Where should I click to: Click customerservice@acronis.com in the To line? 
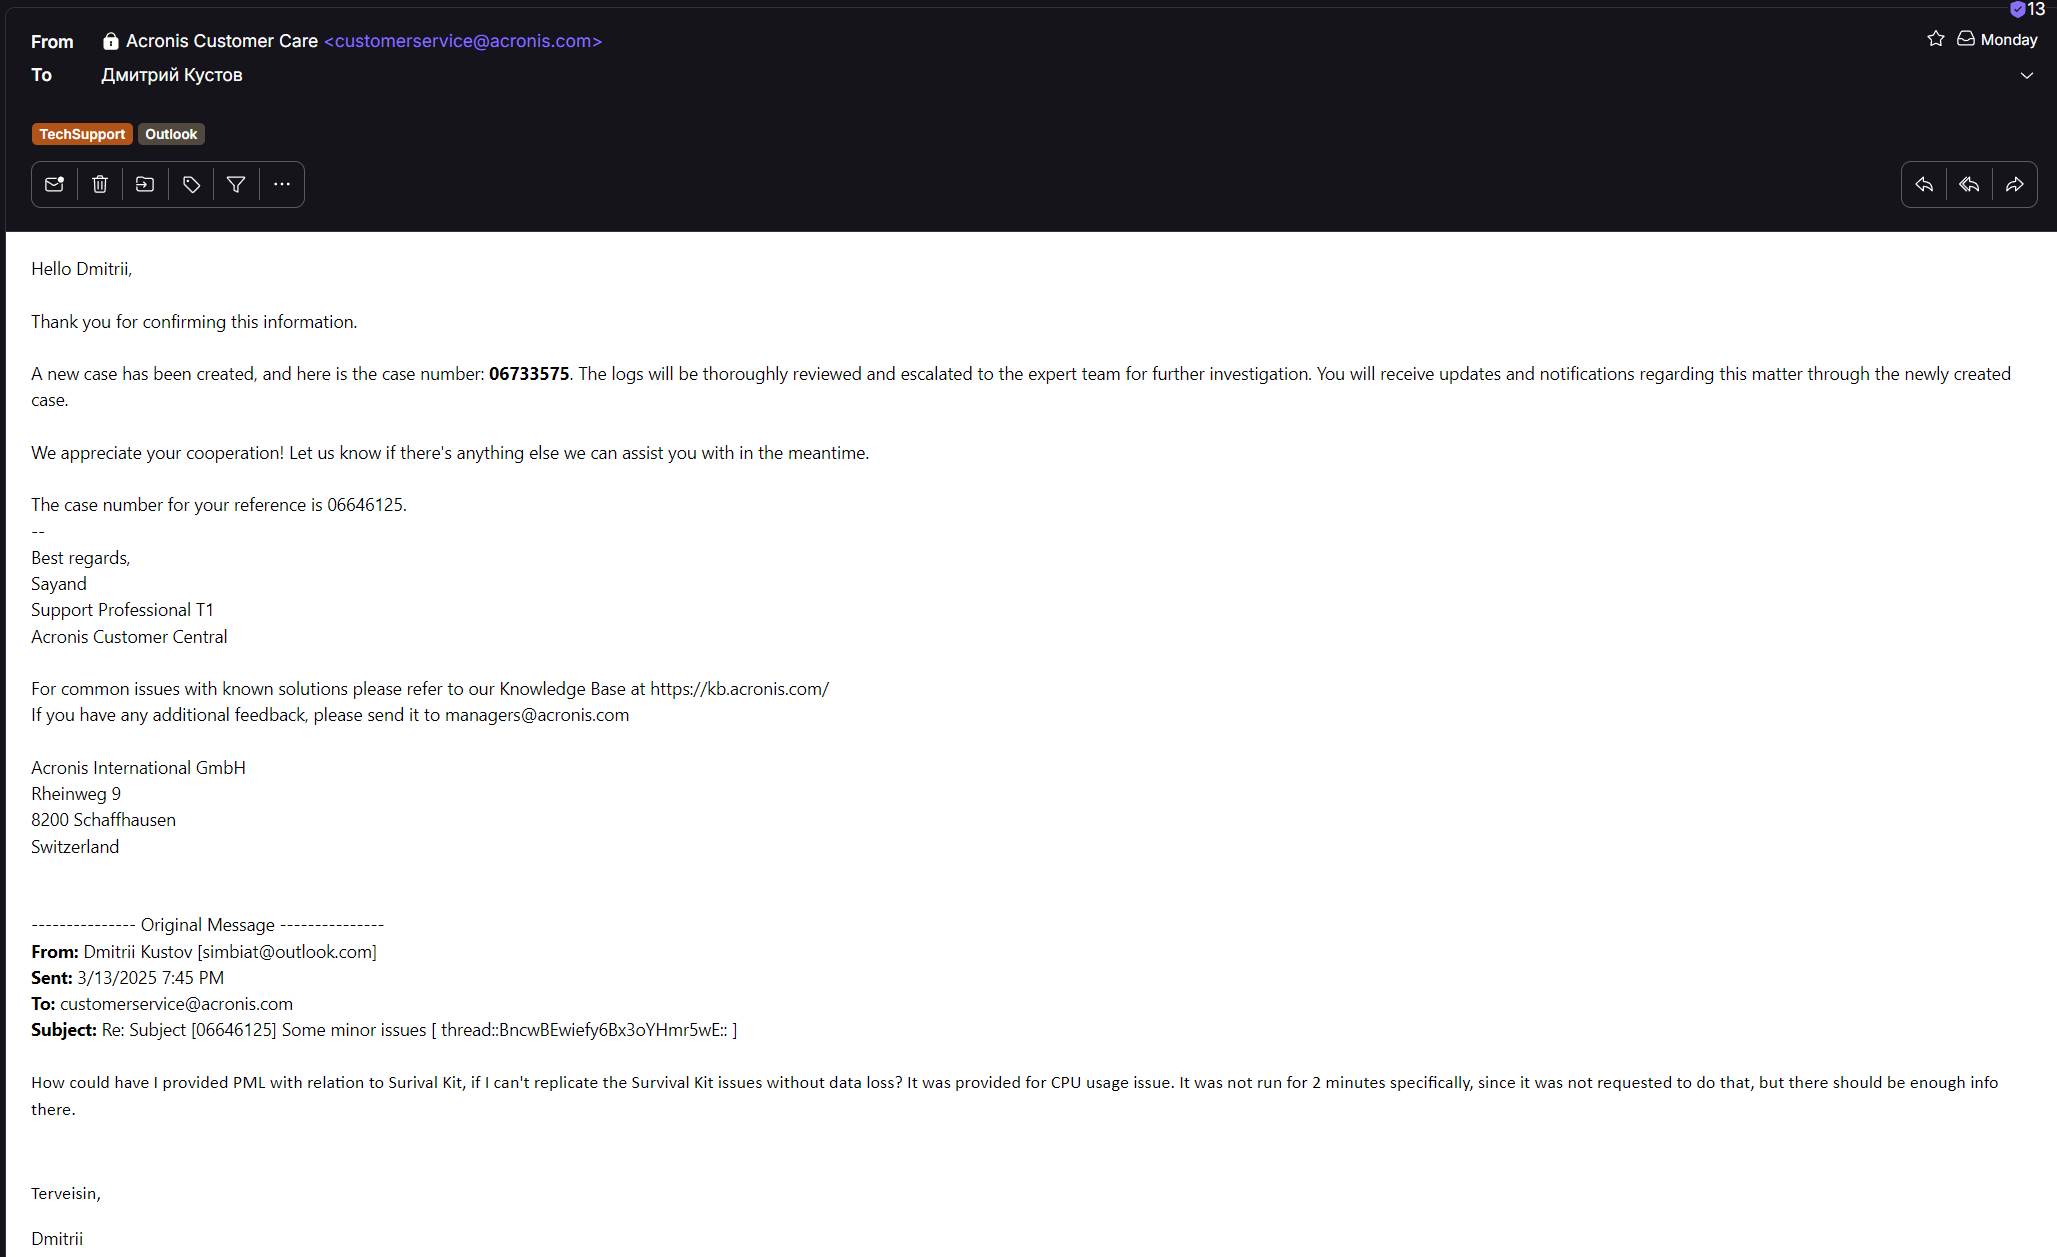point(176,1004)
